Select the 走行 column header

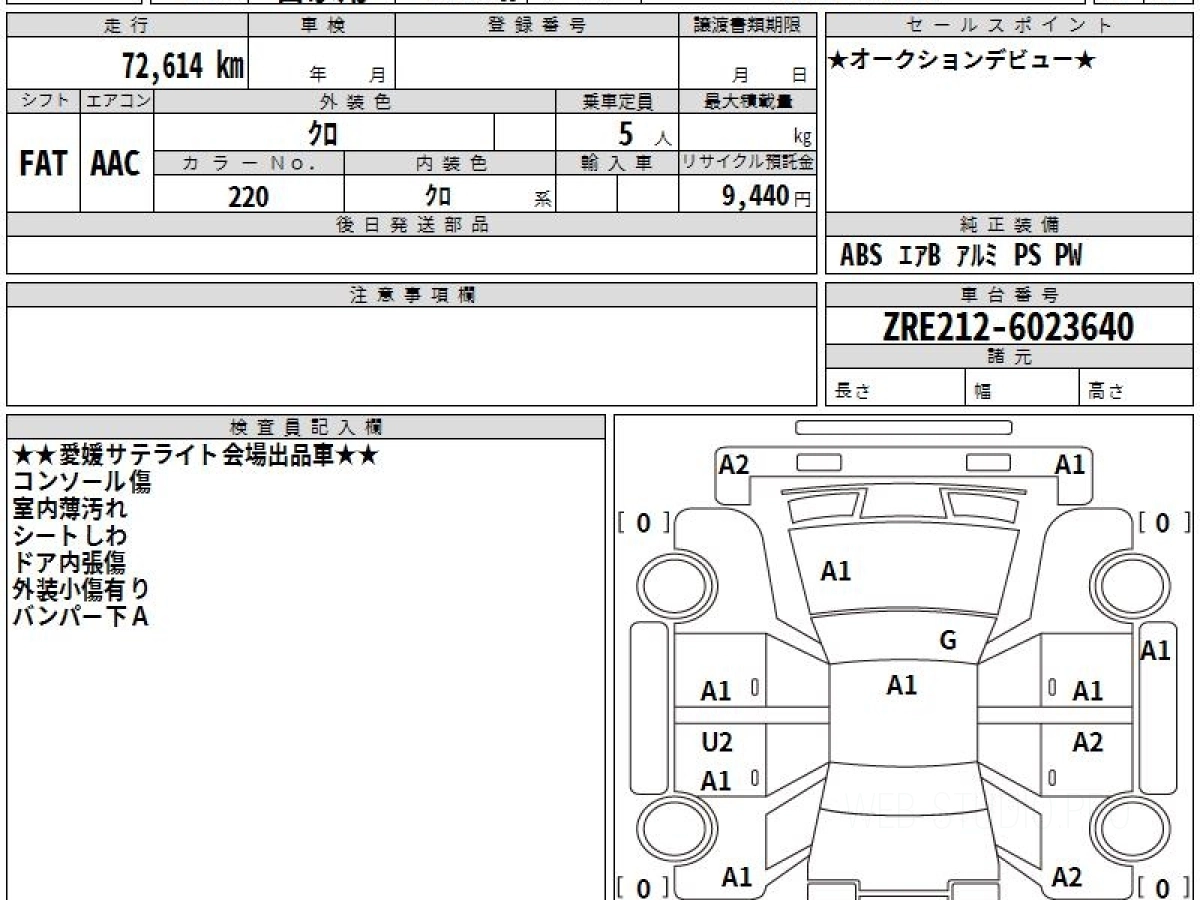[127, 26]
